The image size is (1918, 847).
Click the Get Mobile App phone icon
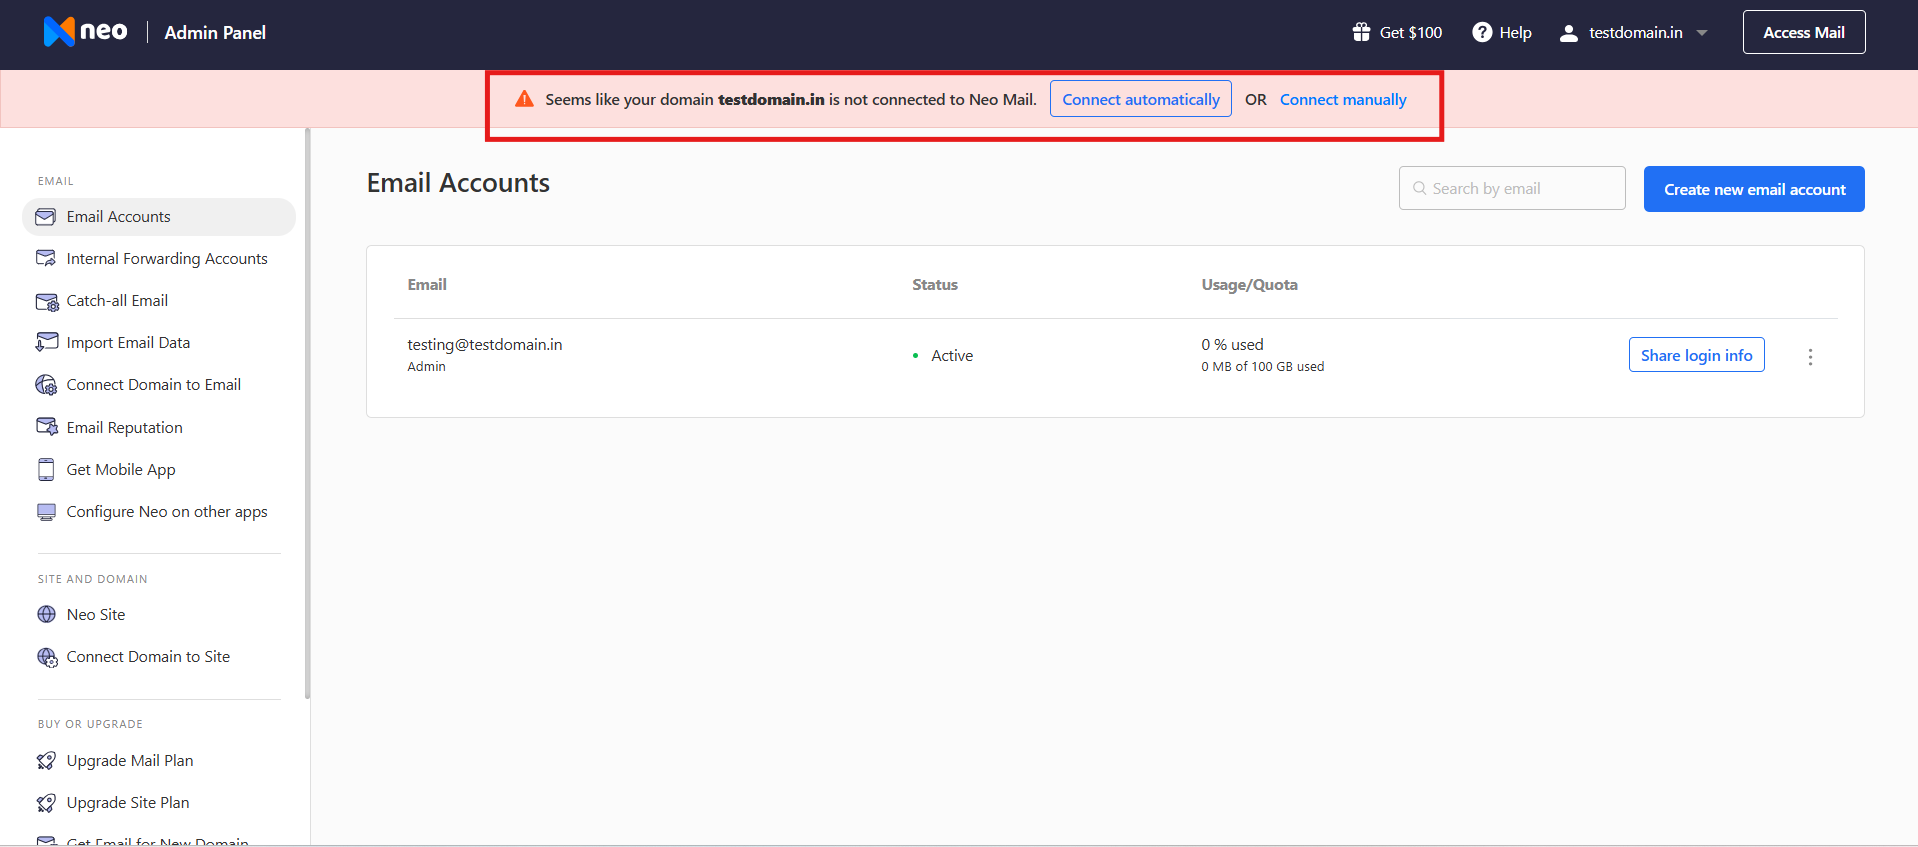click(x=46, y=470)
